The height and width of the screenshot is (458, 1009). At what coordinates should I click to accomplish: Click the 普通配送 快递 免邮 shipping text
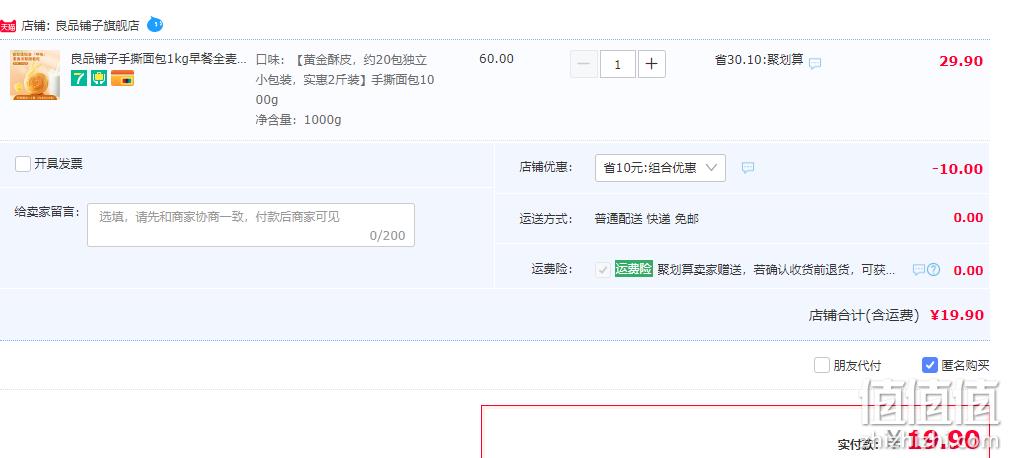[647, 219]
